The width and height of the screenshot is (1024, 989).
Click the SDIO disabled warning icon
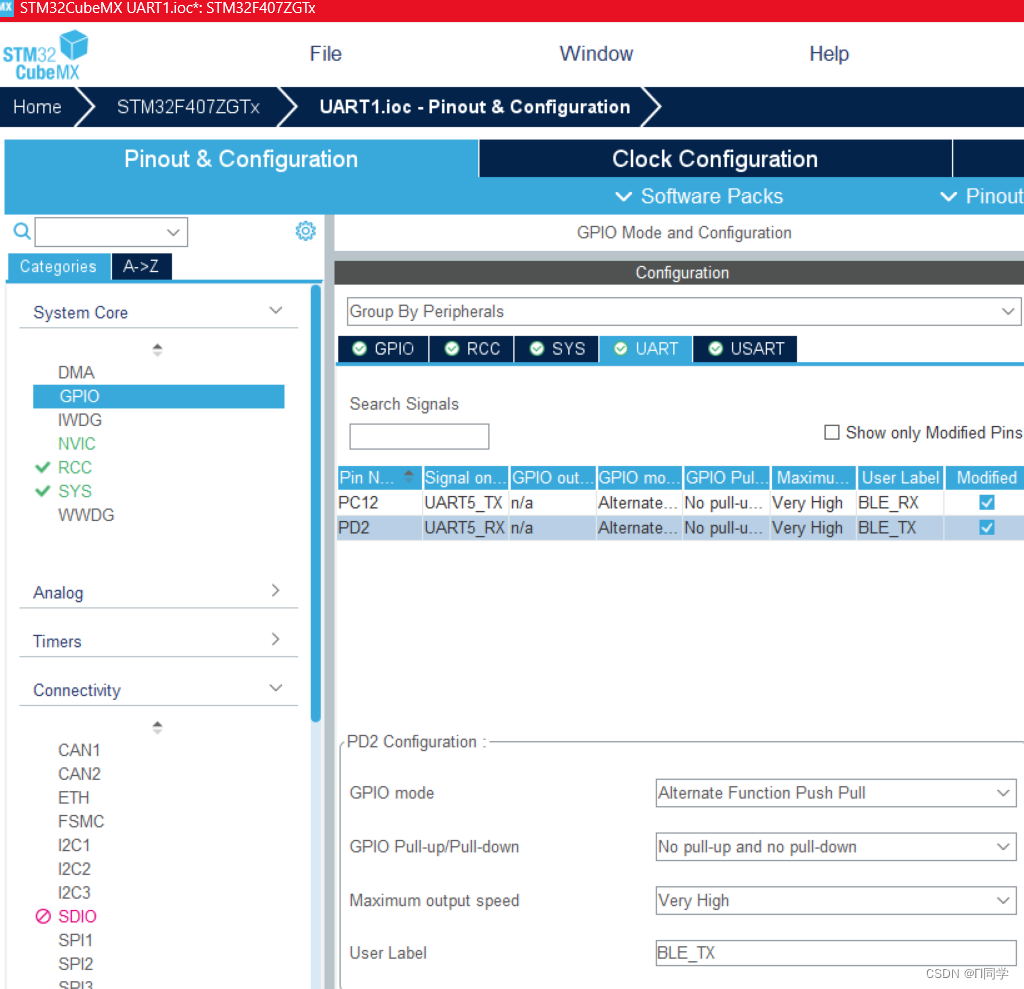click(x=43, y=916)
